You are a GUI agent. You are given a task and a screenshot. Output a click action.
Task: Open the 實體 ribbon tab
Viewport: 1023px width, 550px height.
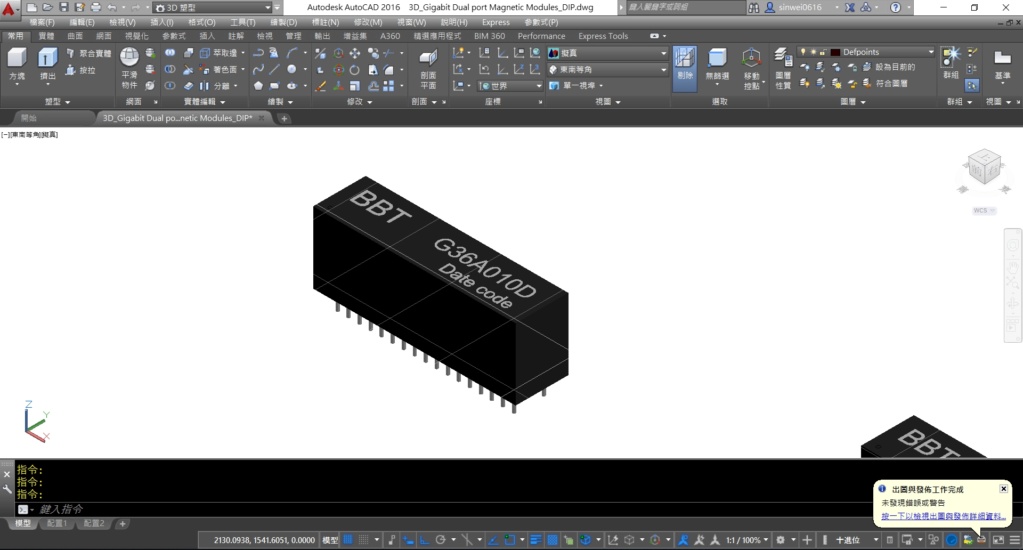[x=46, y=36]
